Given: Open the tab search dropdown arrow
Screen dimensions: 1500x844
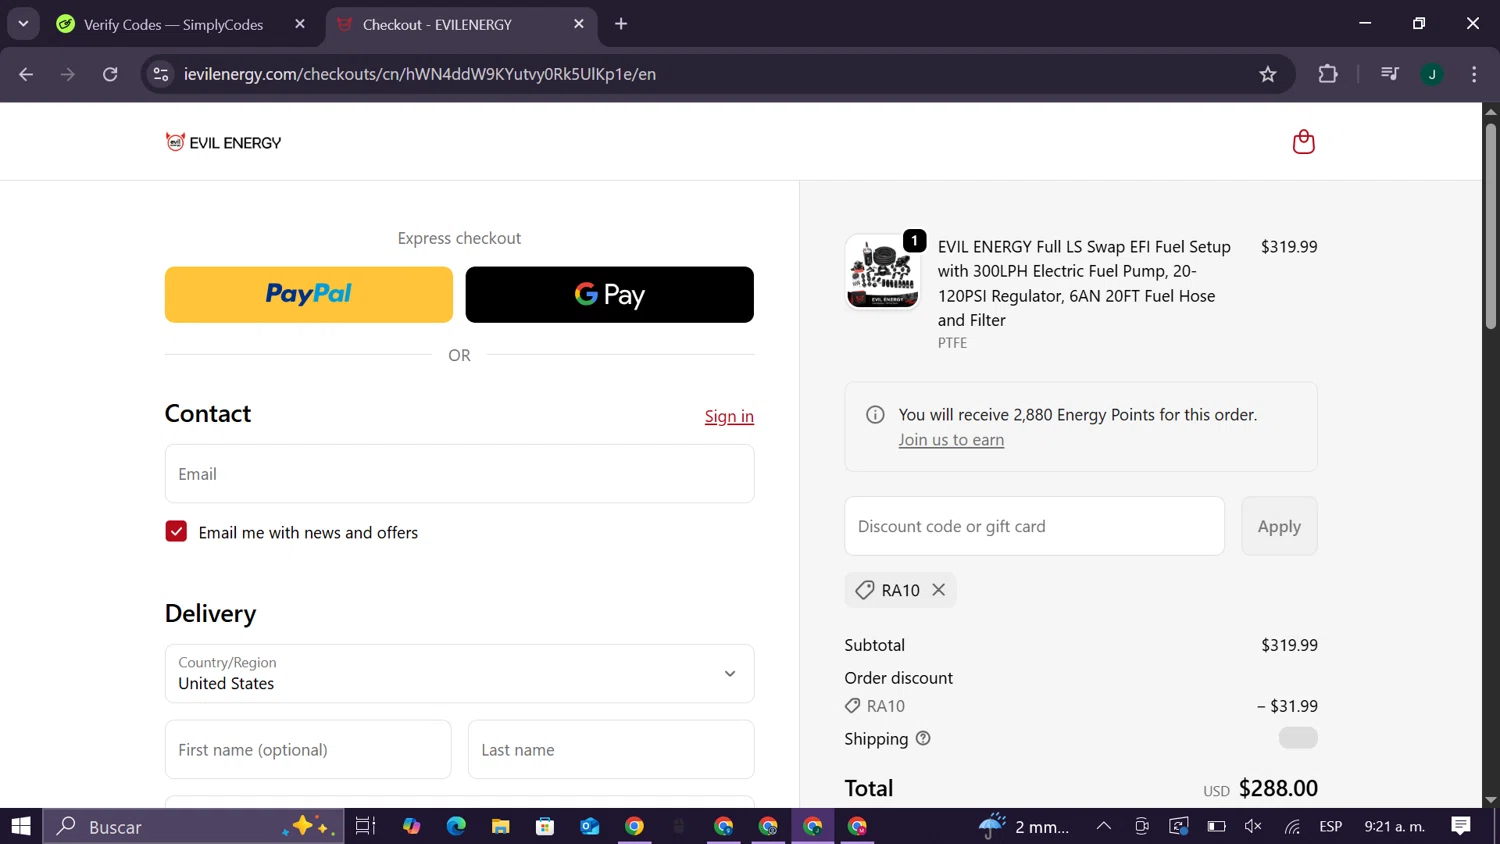Looking at the screenshot, I should 23,24.
